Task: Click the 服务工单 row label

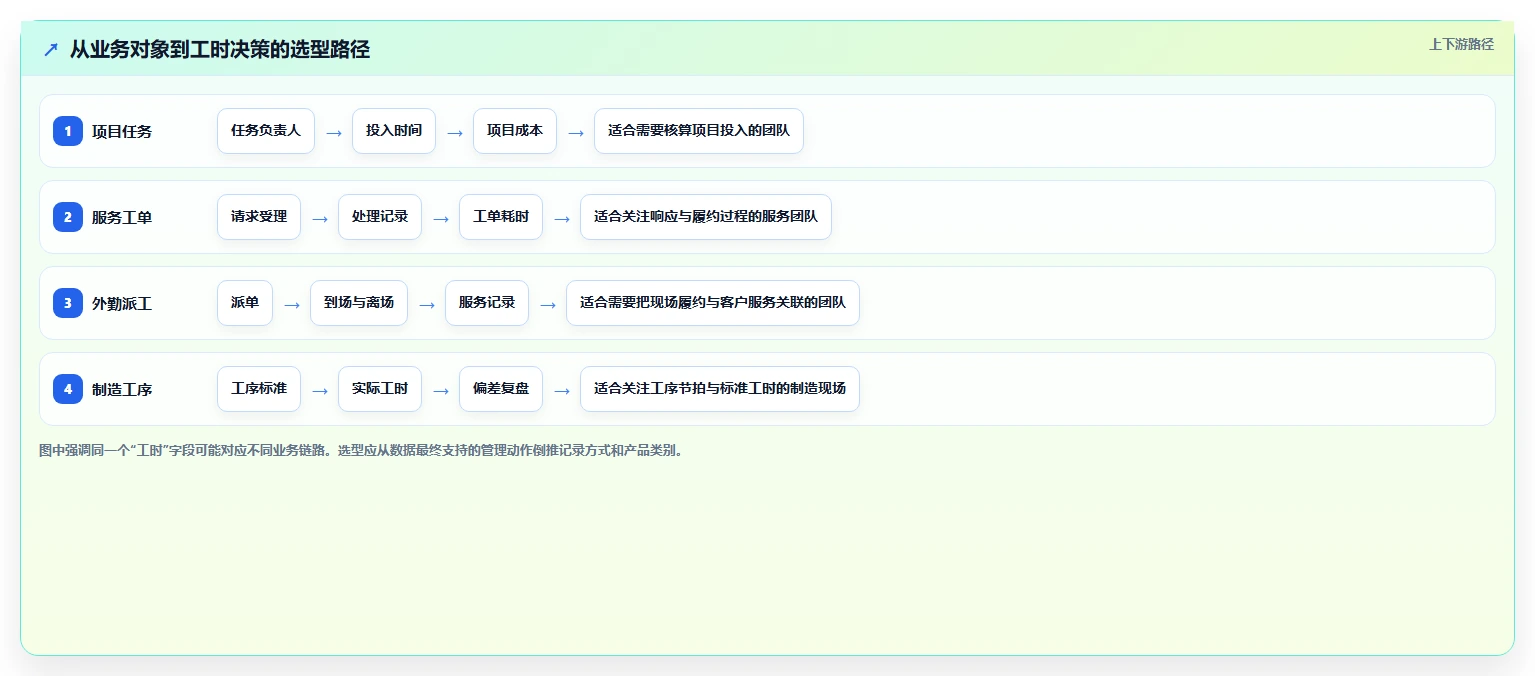Action: 122,217
